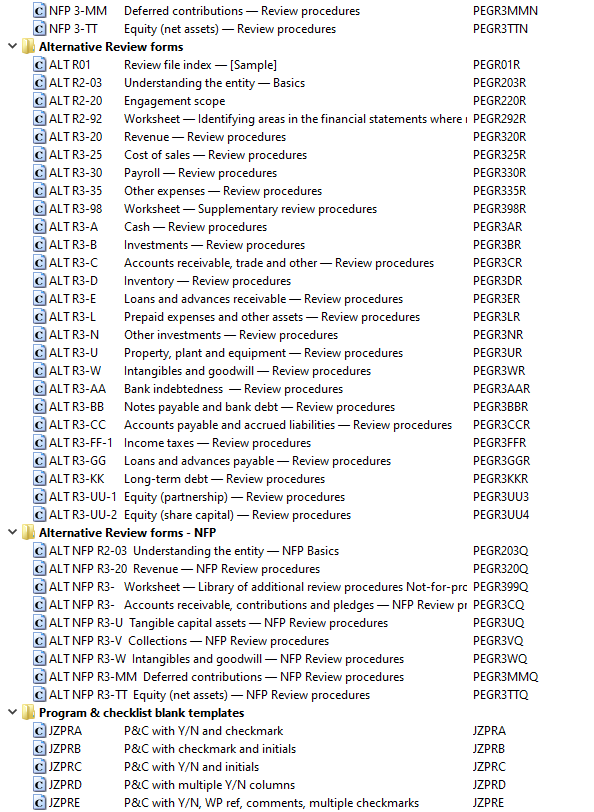Collapse the Alternative Review forms - NFP folder
The height and width of the screenshot is (812, 594).
coord(12,532)
